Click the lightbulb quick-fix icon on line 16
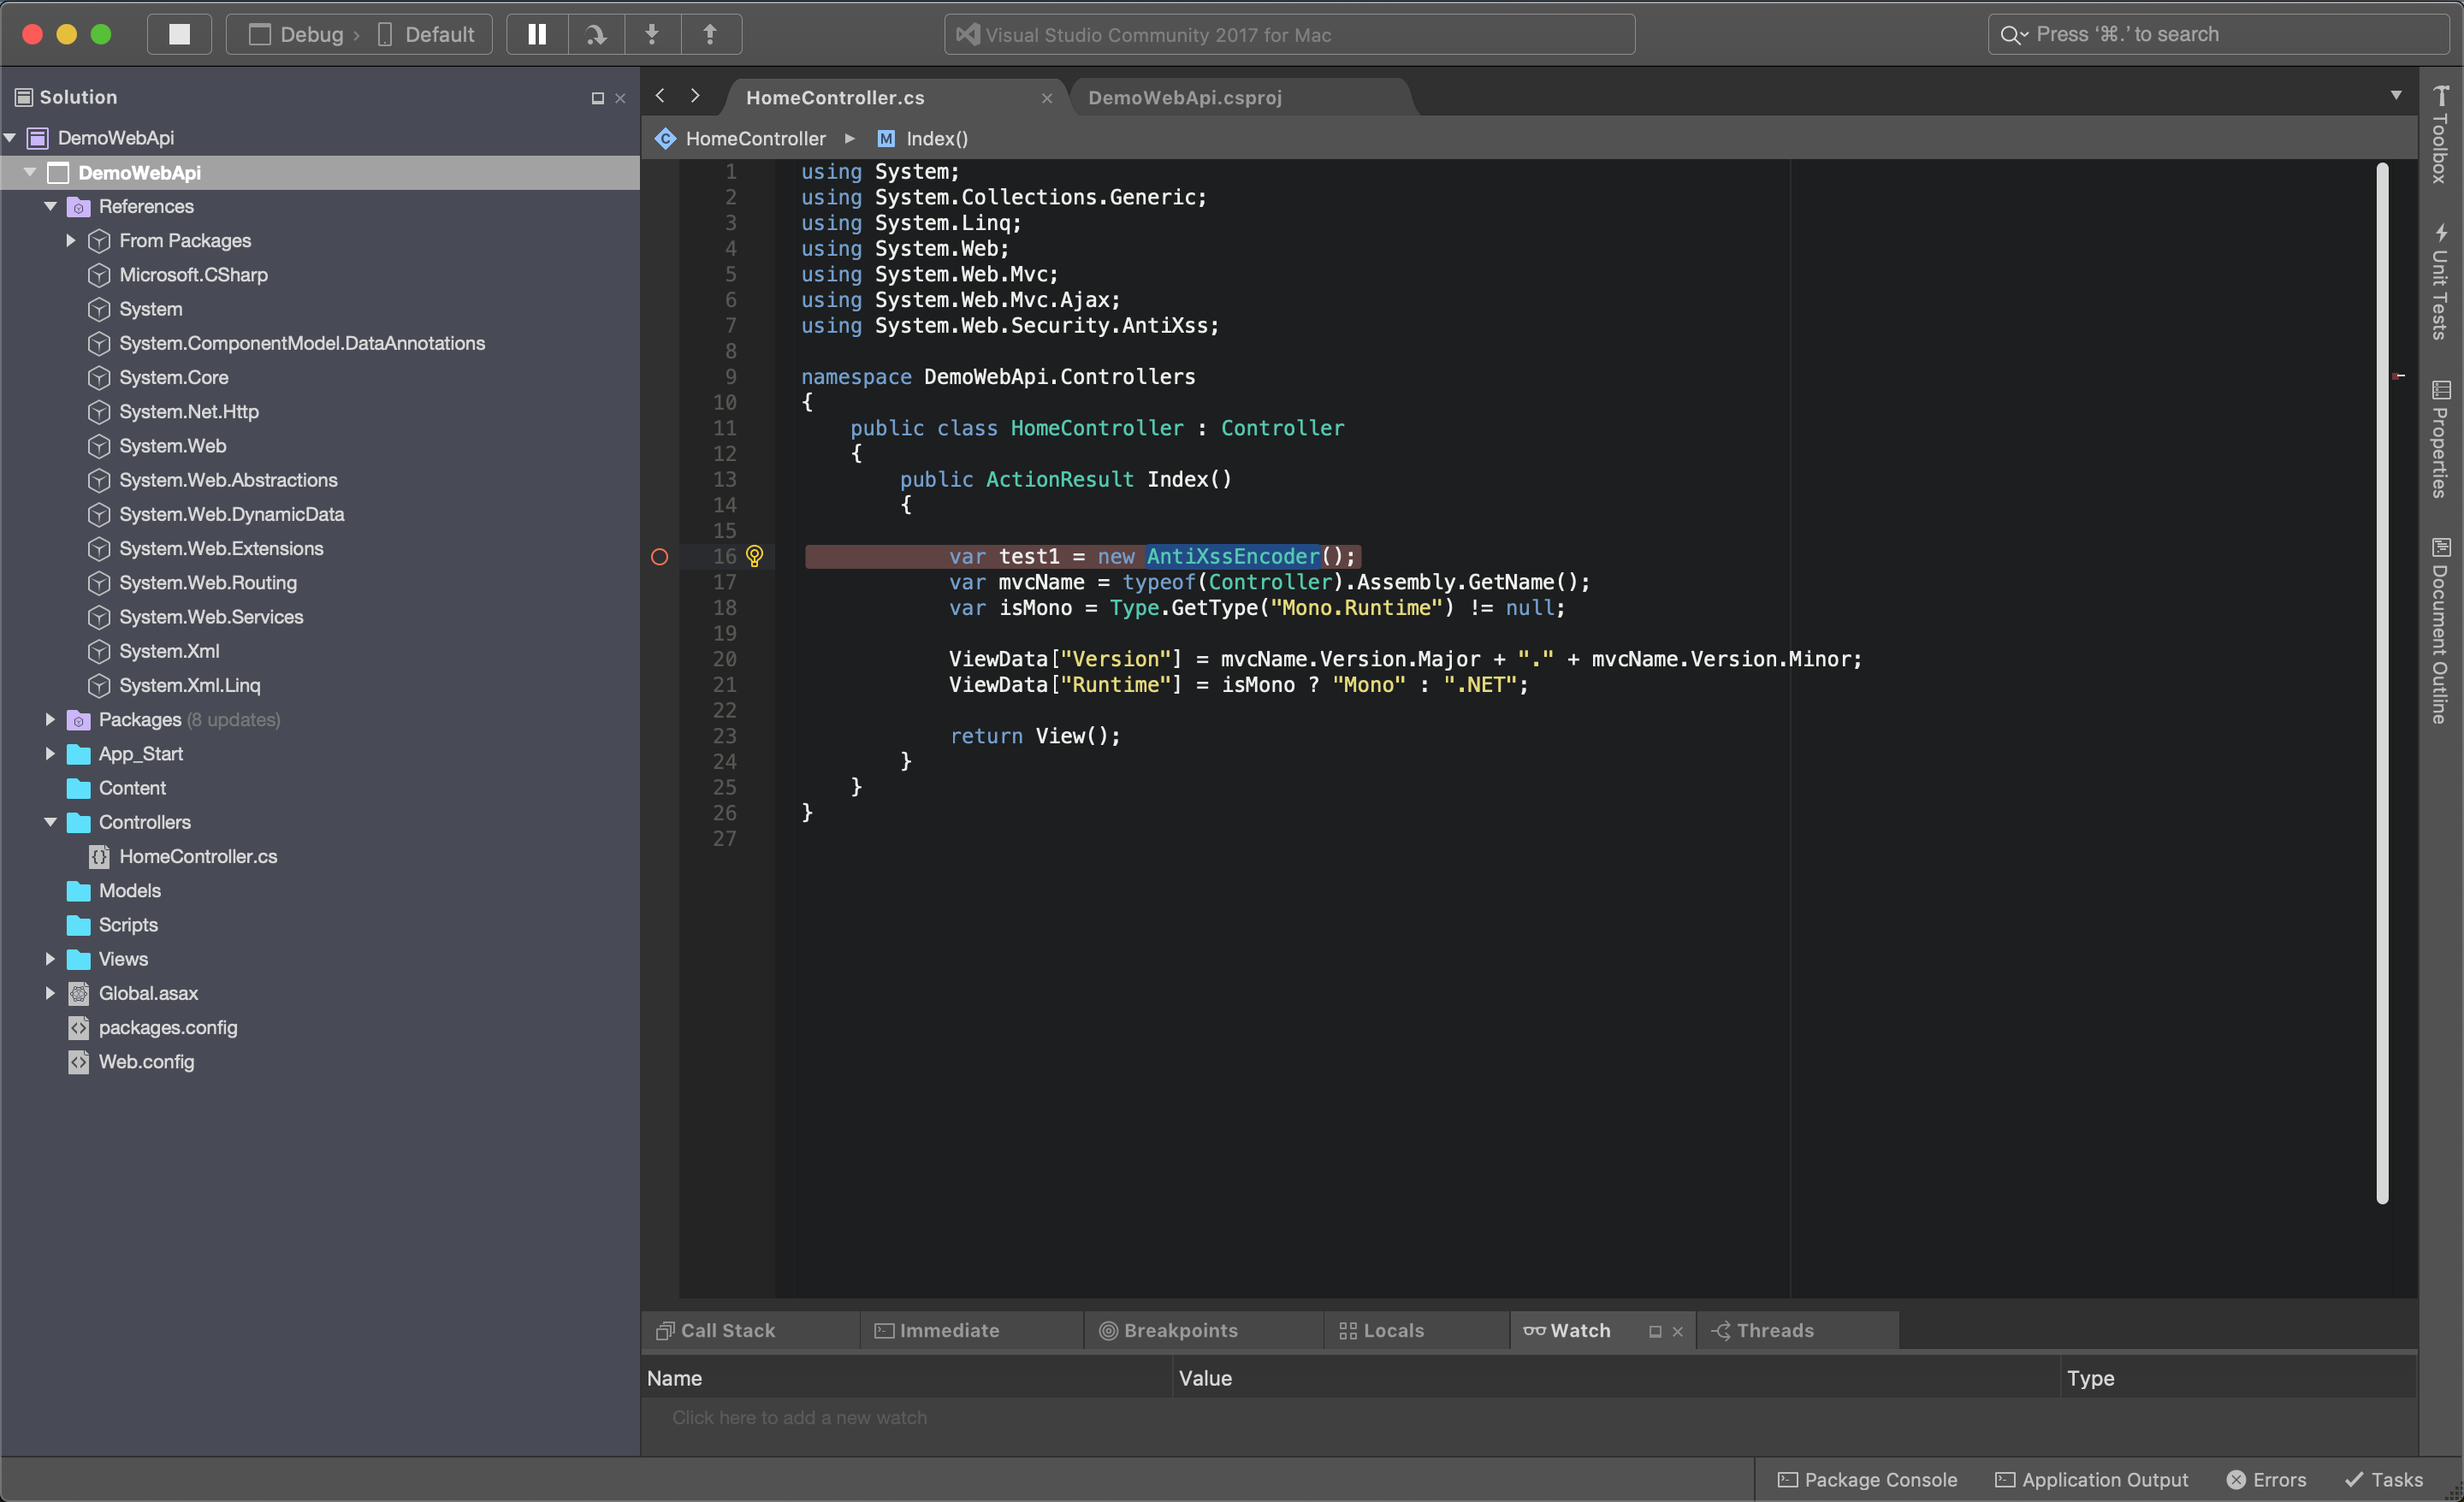Viewport: 2464px width, 1502px height. (754, 556)
